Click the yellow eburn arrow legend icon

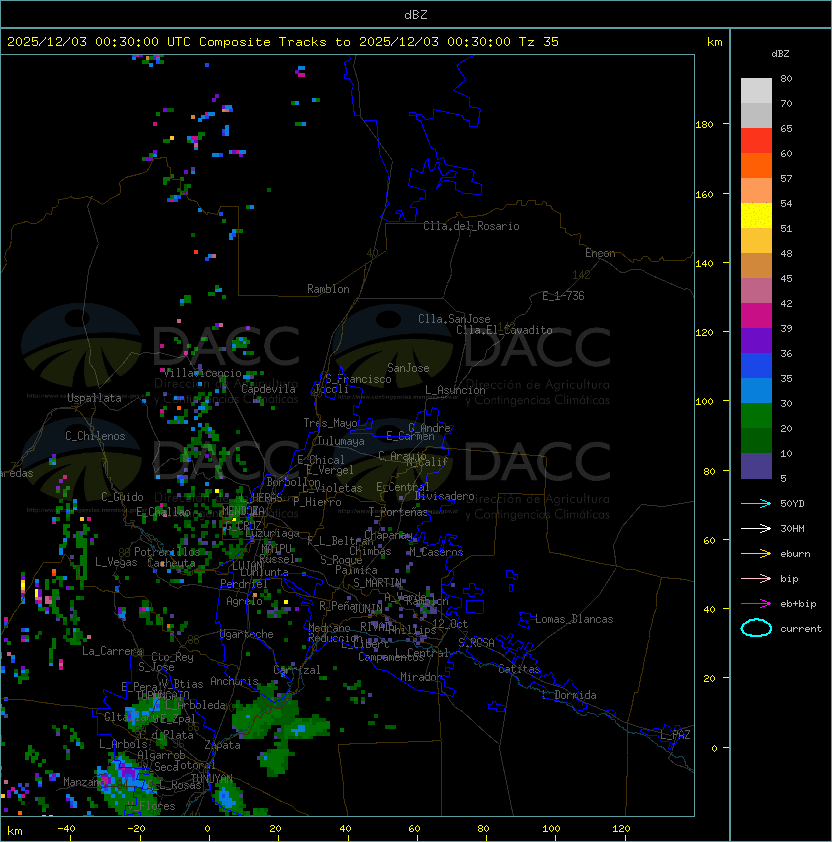(756, 554)
